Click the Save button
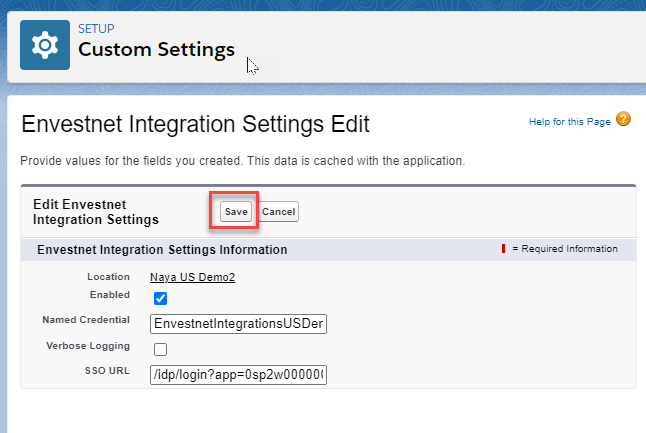 pos(236,211)
